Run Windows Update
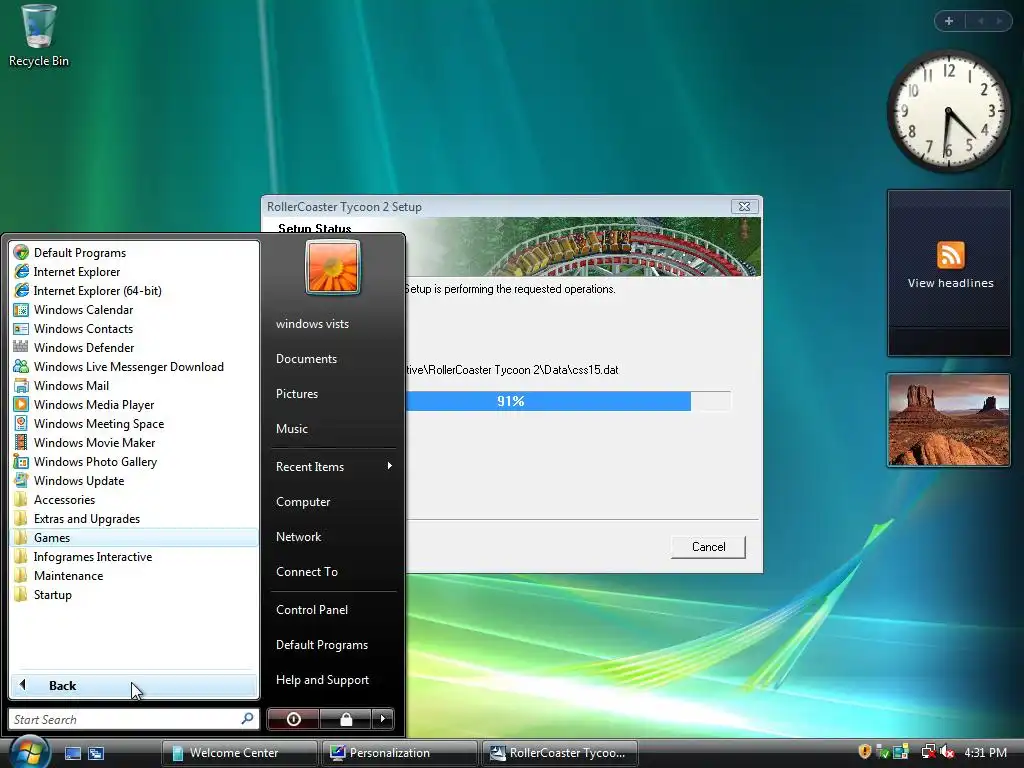This screenshot has width=1024, height=768. click(x=79, y=480)
